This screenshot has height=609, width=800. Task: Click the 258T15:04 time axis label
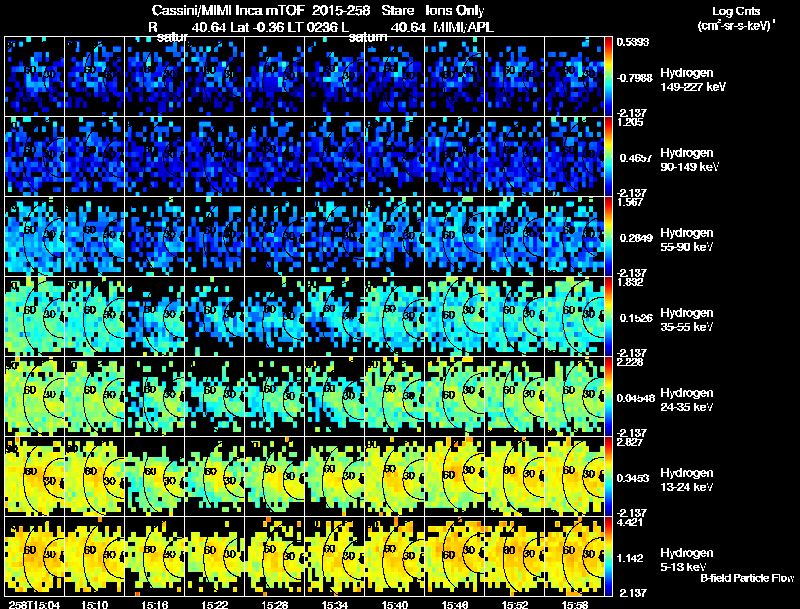pos(34,604)
